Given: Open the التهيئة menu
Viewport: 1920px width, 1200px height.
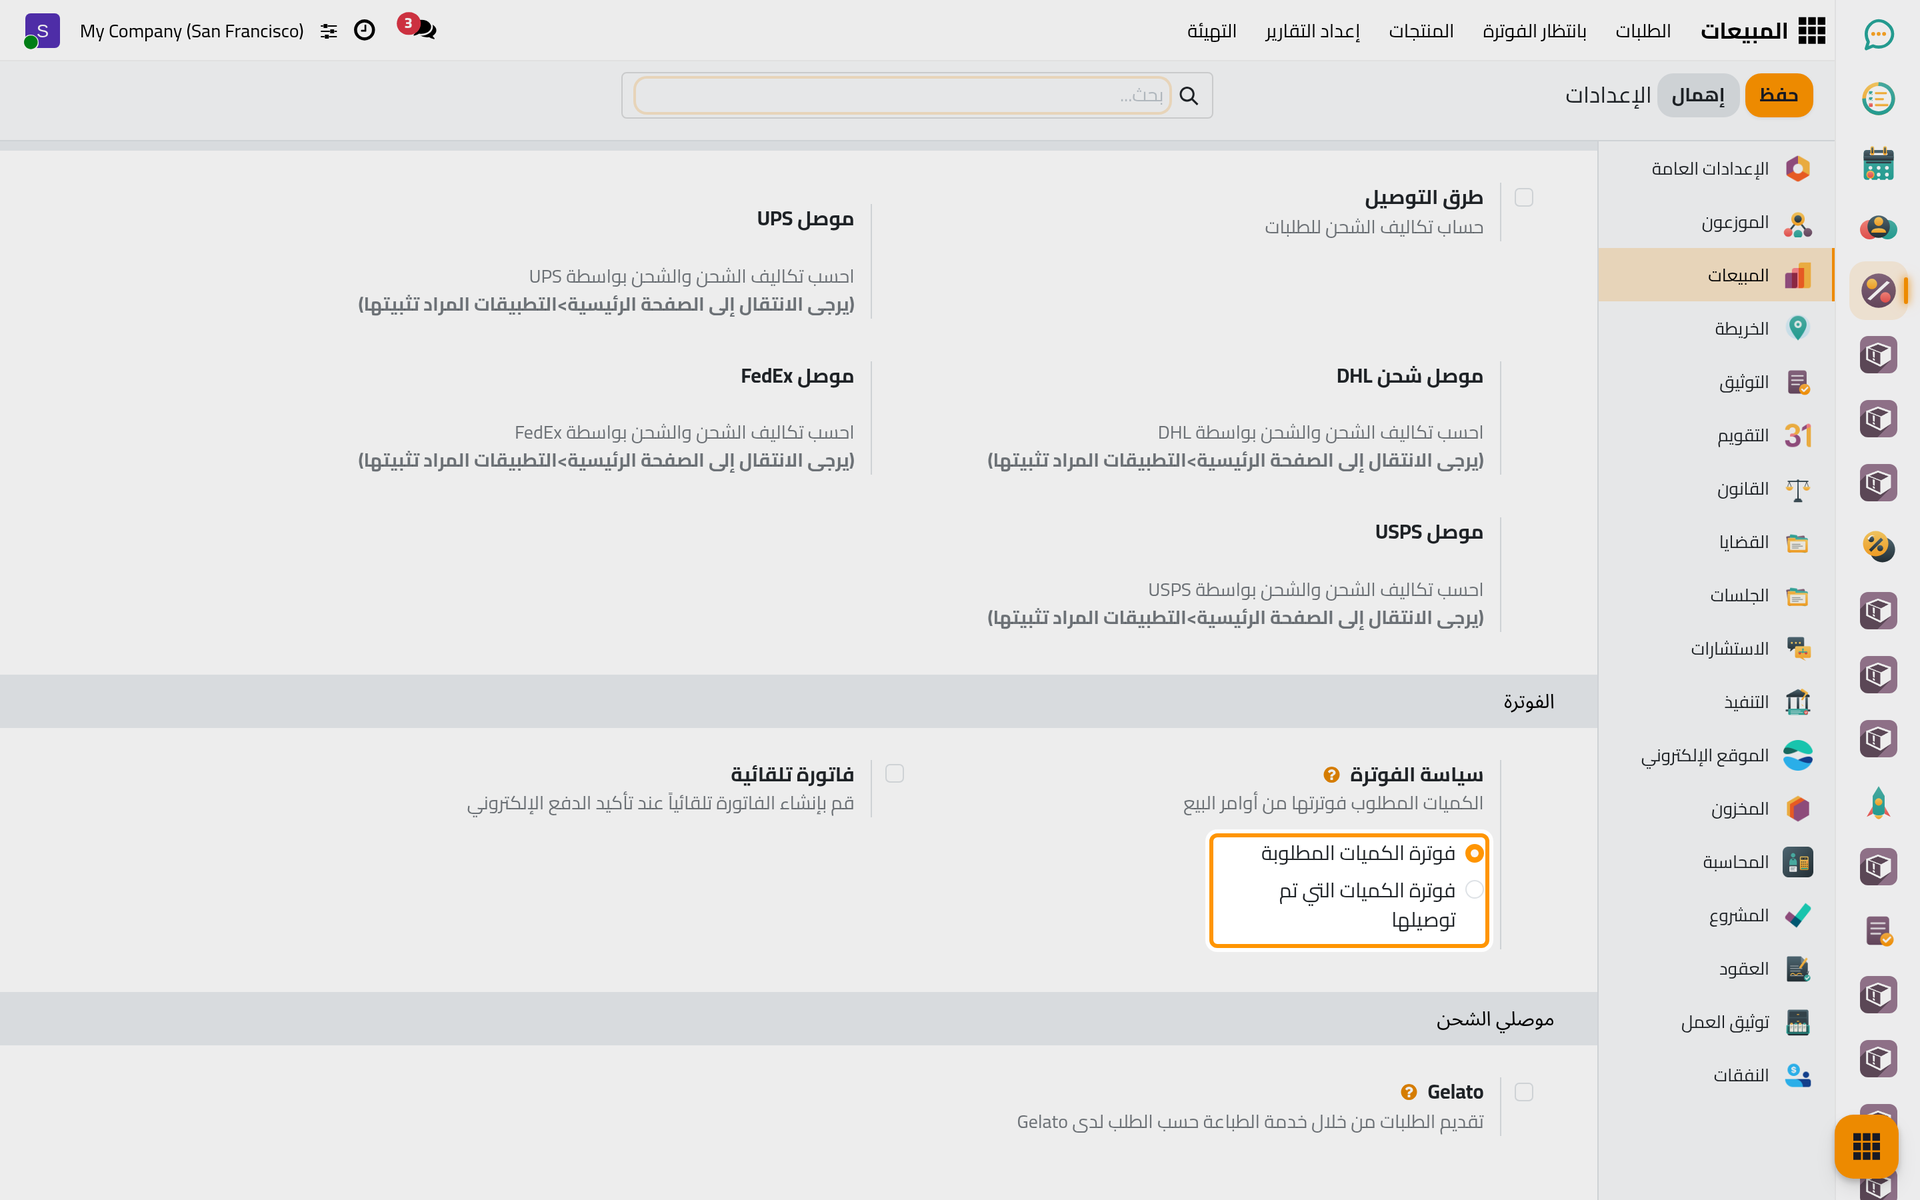Looking at the screenshot, I should pos(1211,31).
